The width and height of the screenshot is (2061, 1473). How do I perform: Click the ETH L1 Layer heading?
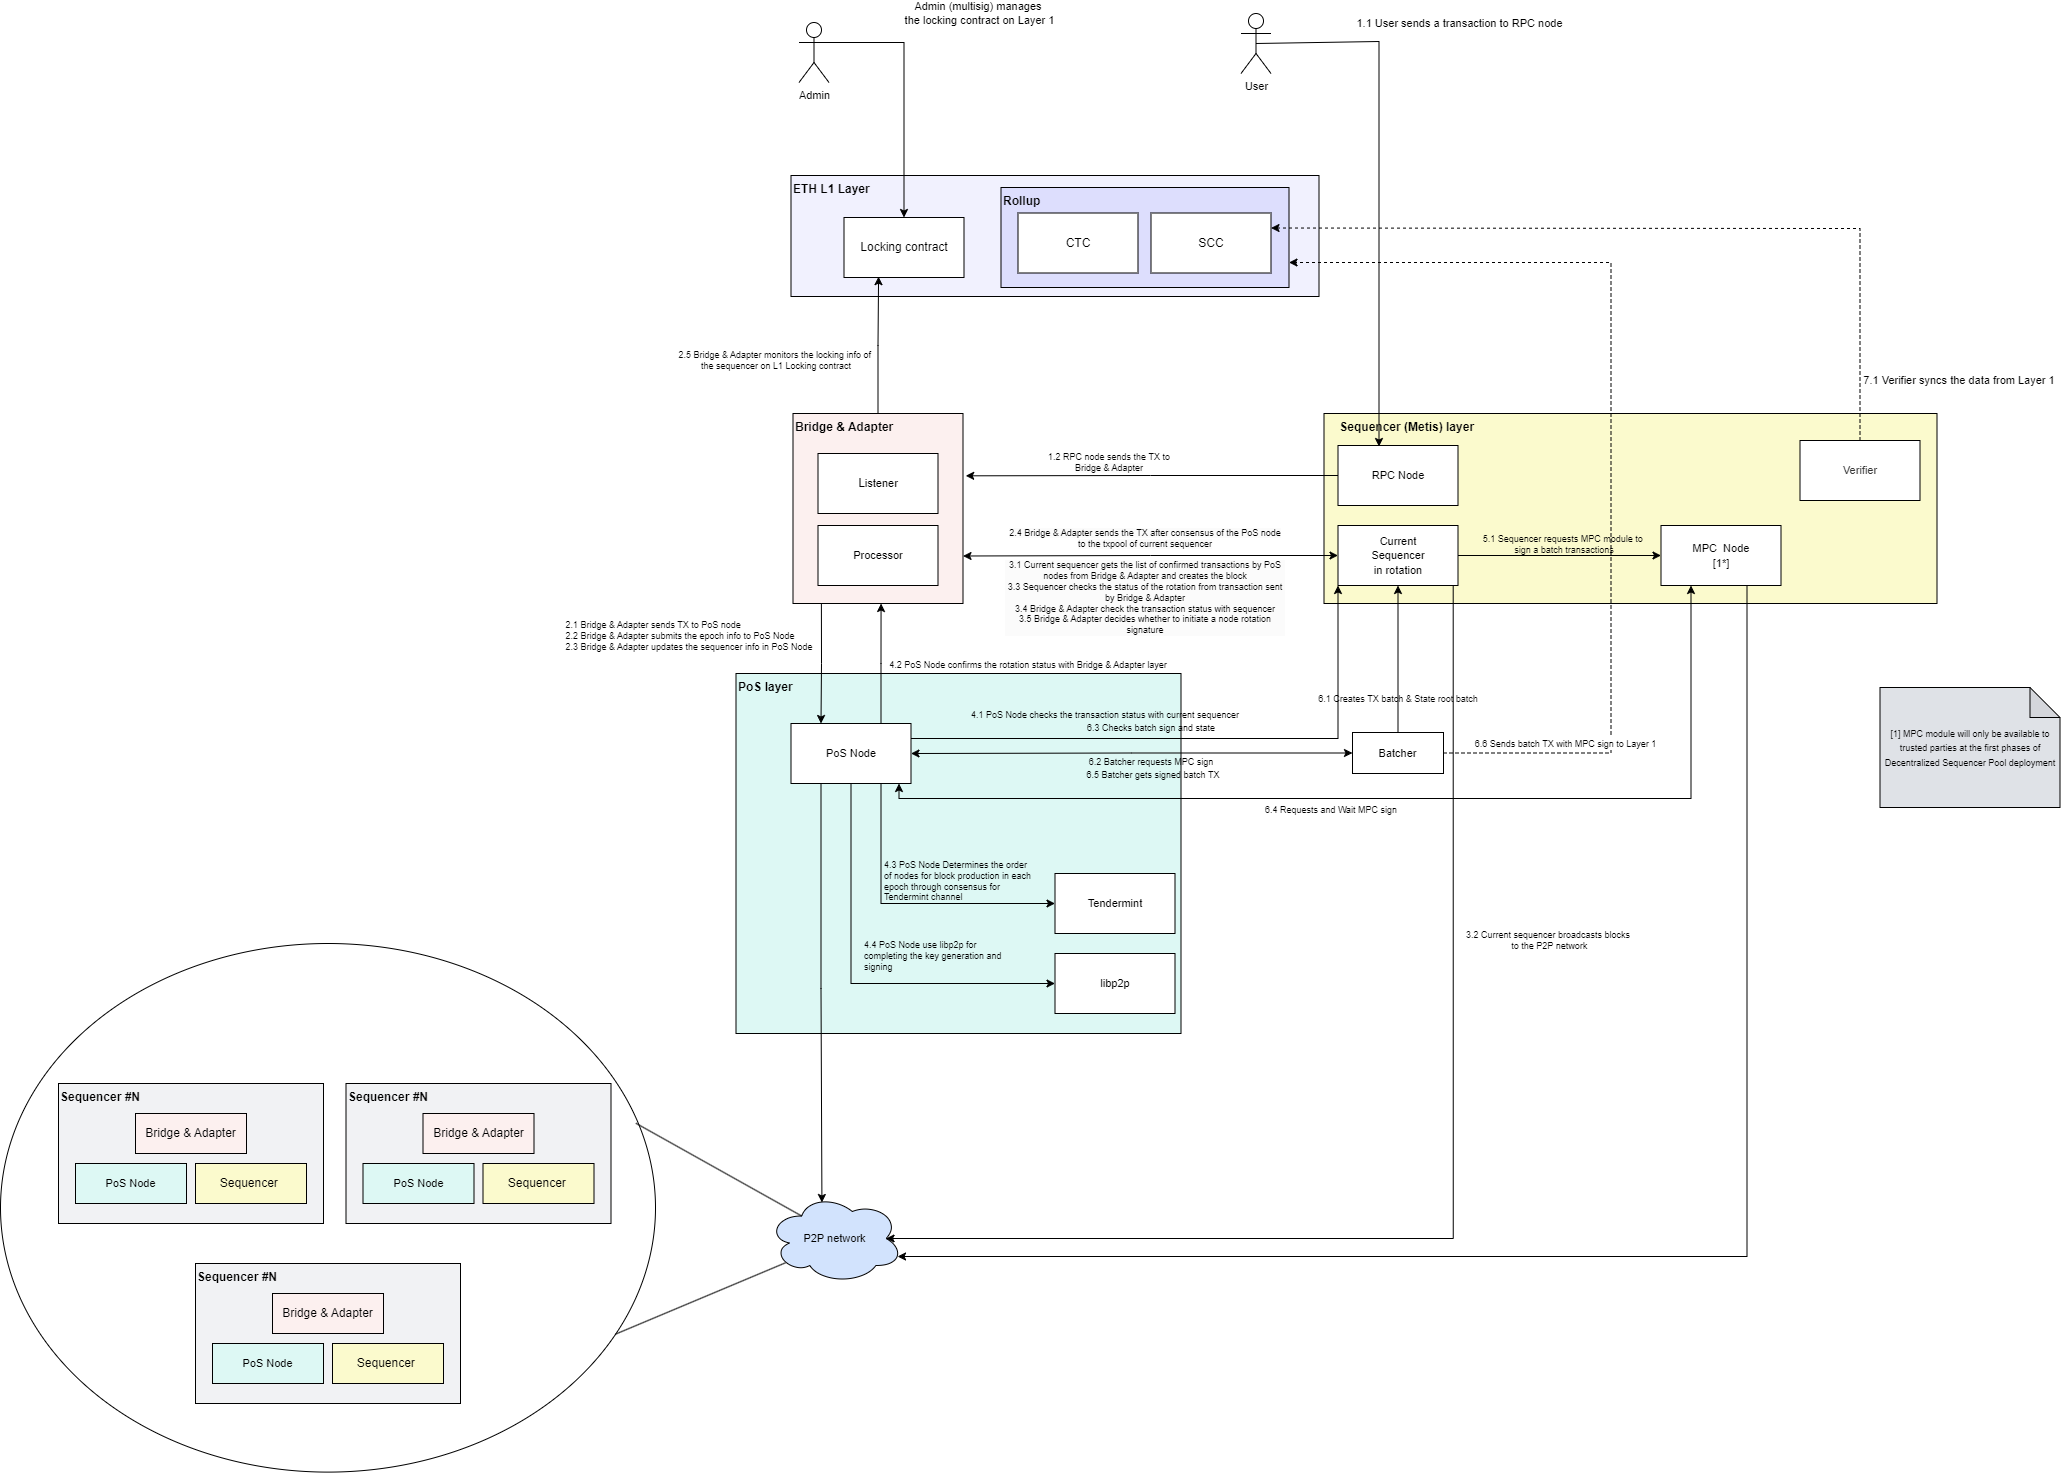(831, 189)
